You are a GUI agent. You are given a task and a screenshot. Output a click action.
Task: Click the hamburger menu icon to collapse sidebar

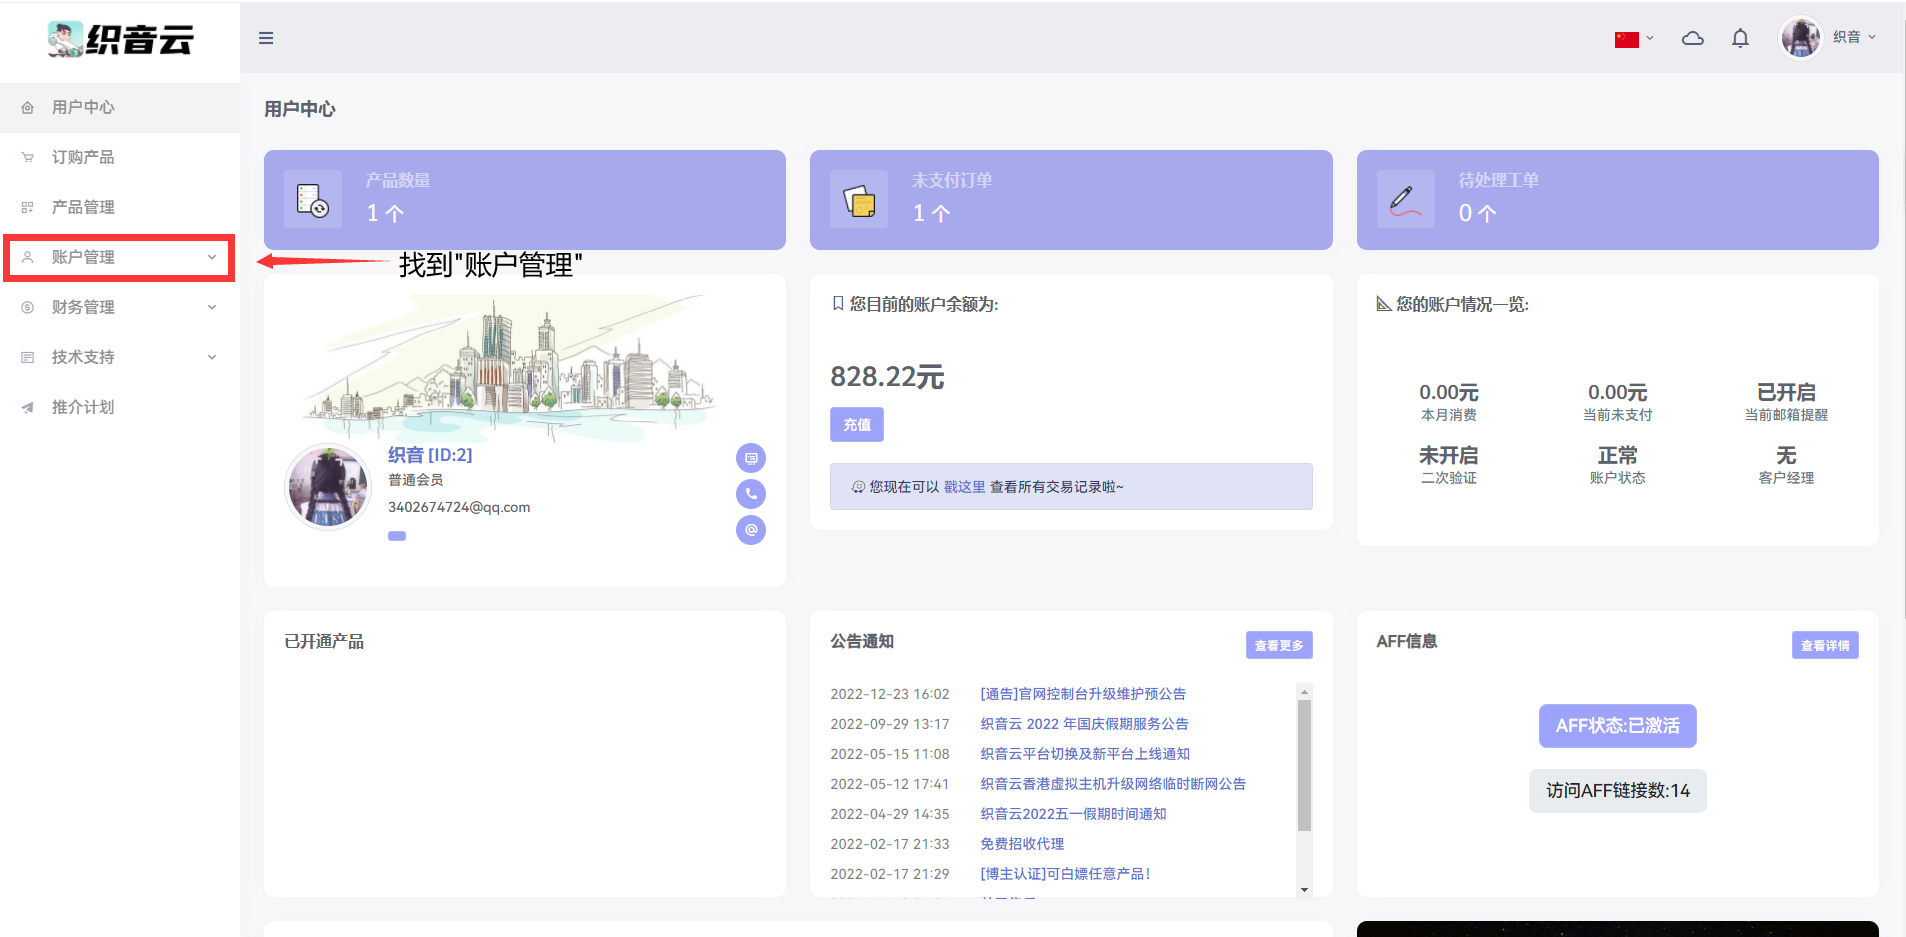266,38
